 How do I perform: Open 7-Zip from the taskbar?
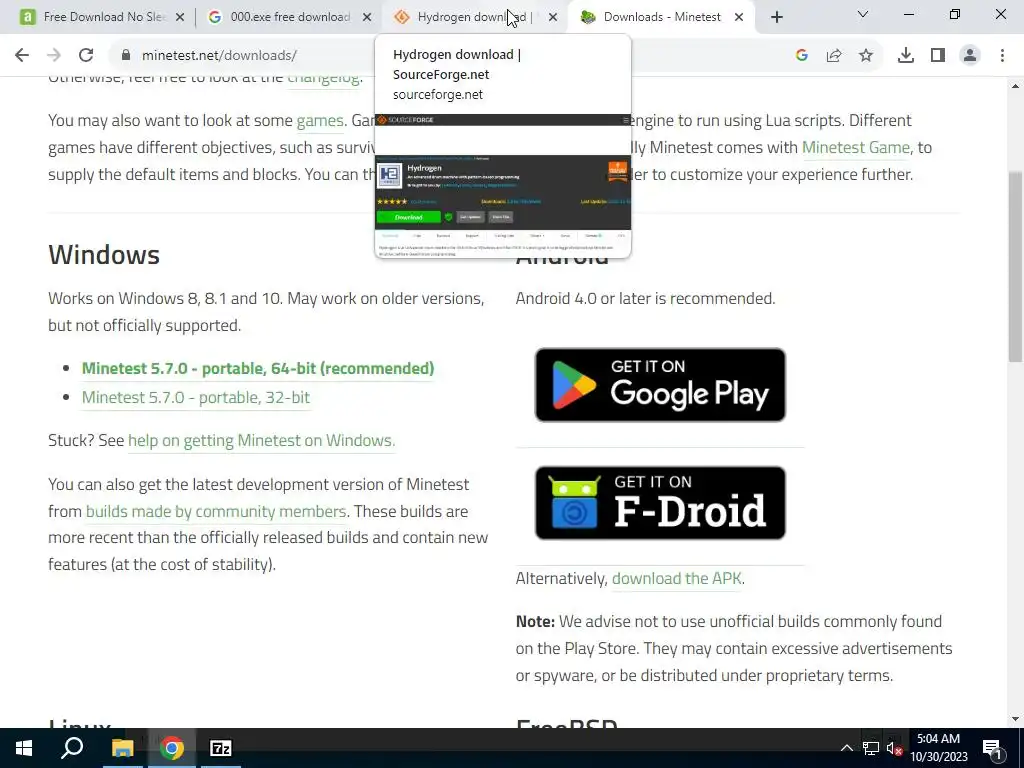point(221,748)
